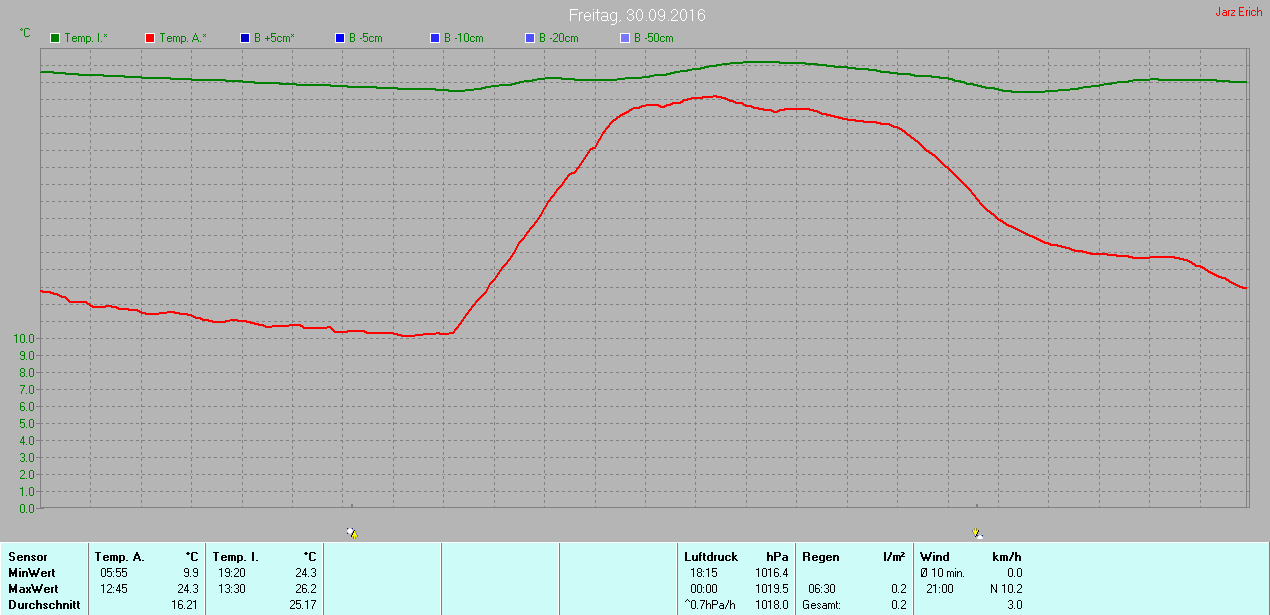Screen dimensions: 1270x615
Task: Click the Jarz Erich author label
Action: [x=1238, y=12]
